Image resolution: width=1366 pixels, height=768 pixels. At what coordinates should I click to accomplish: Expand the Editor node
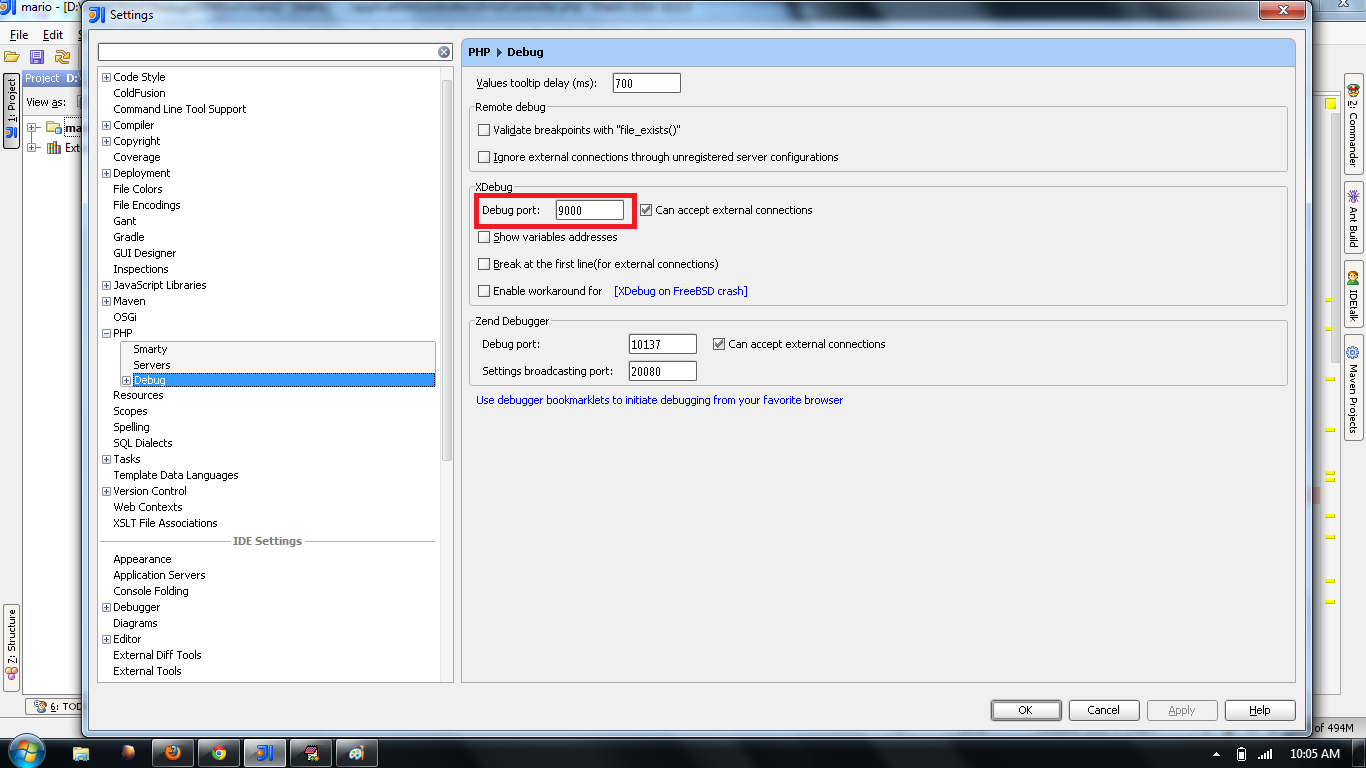(106, 639)
